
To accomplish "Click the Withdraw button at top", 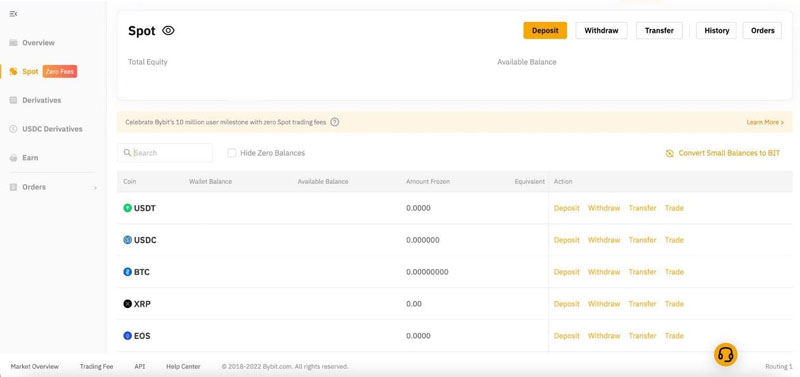I will tap(602, 31).
